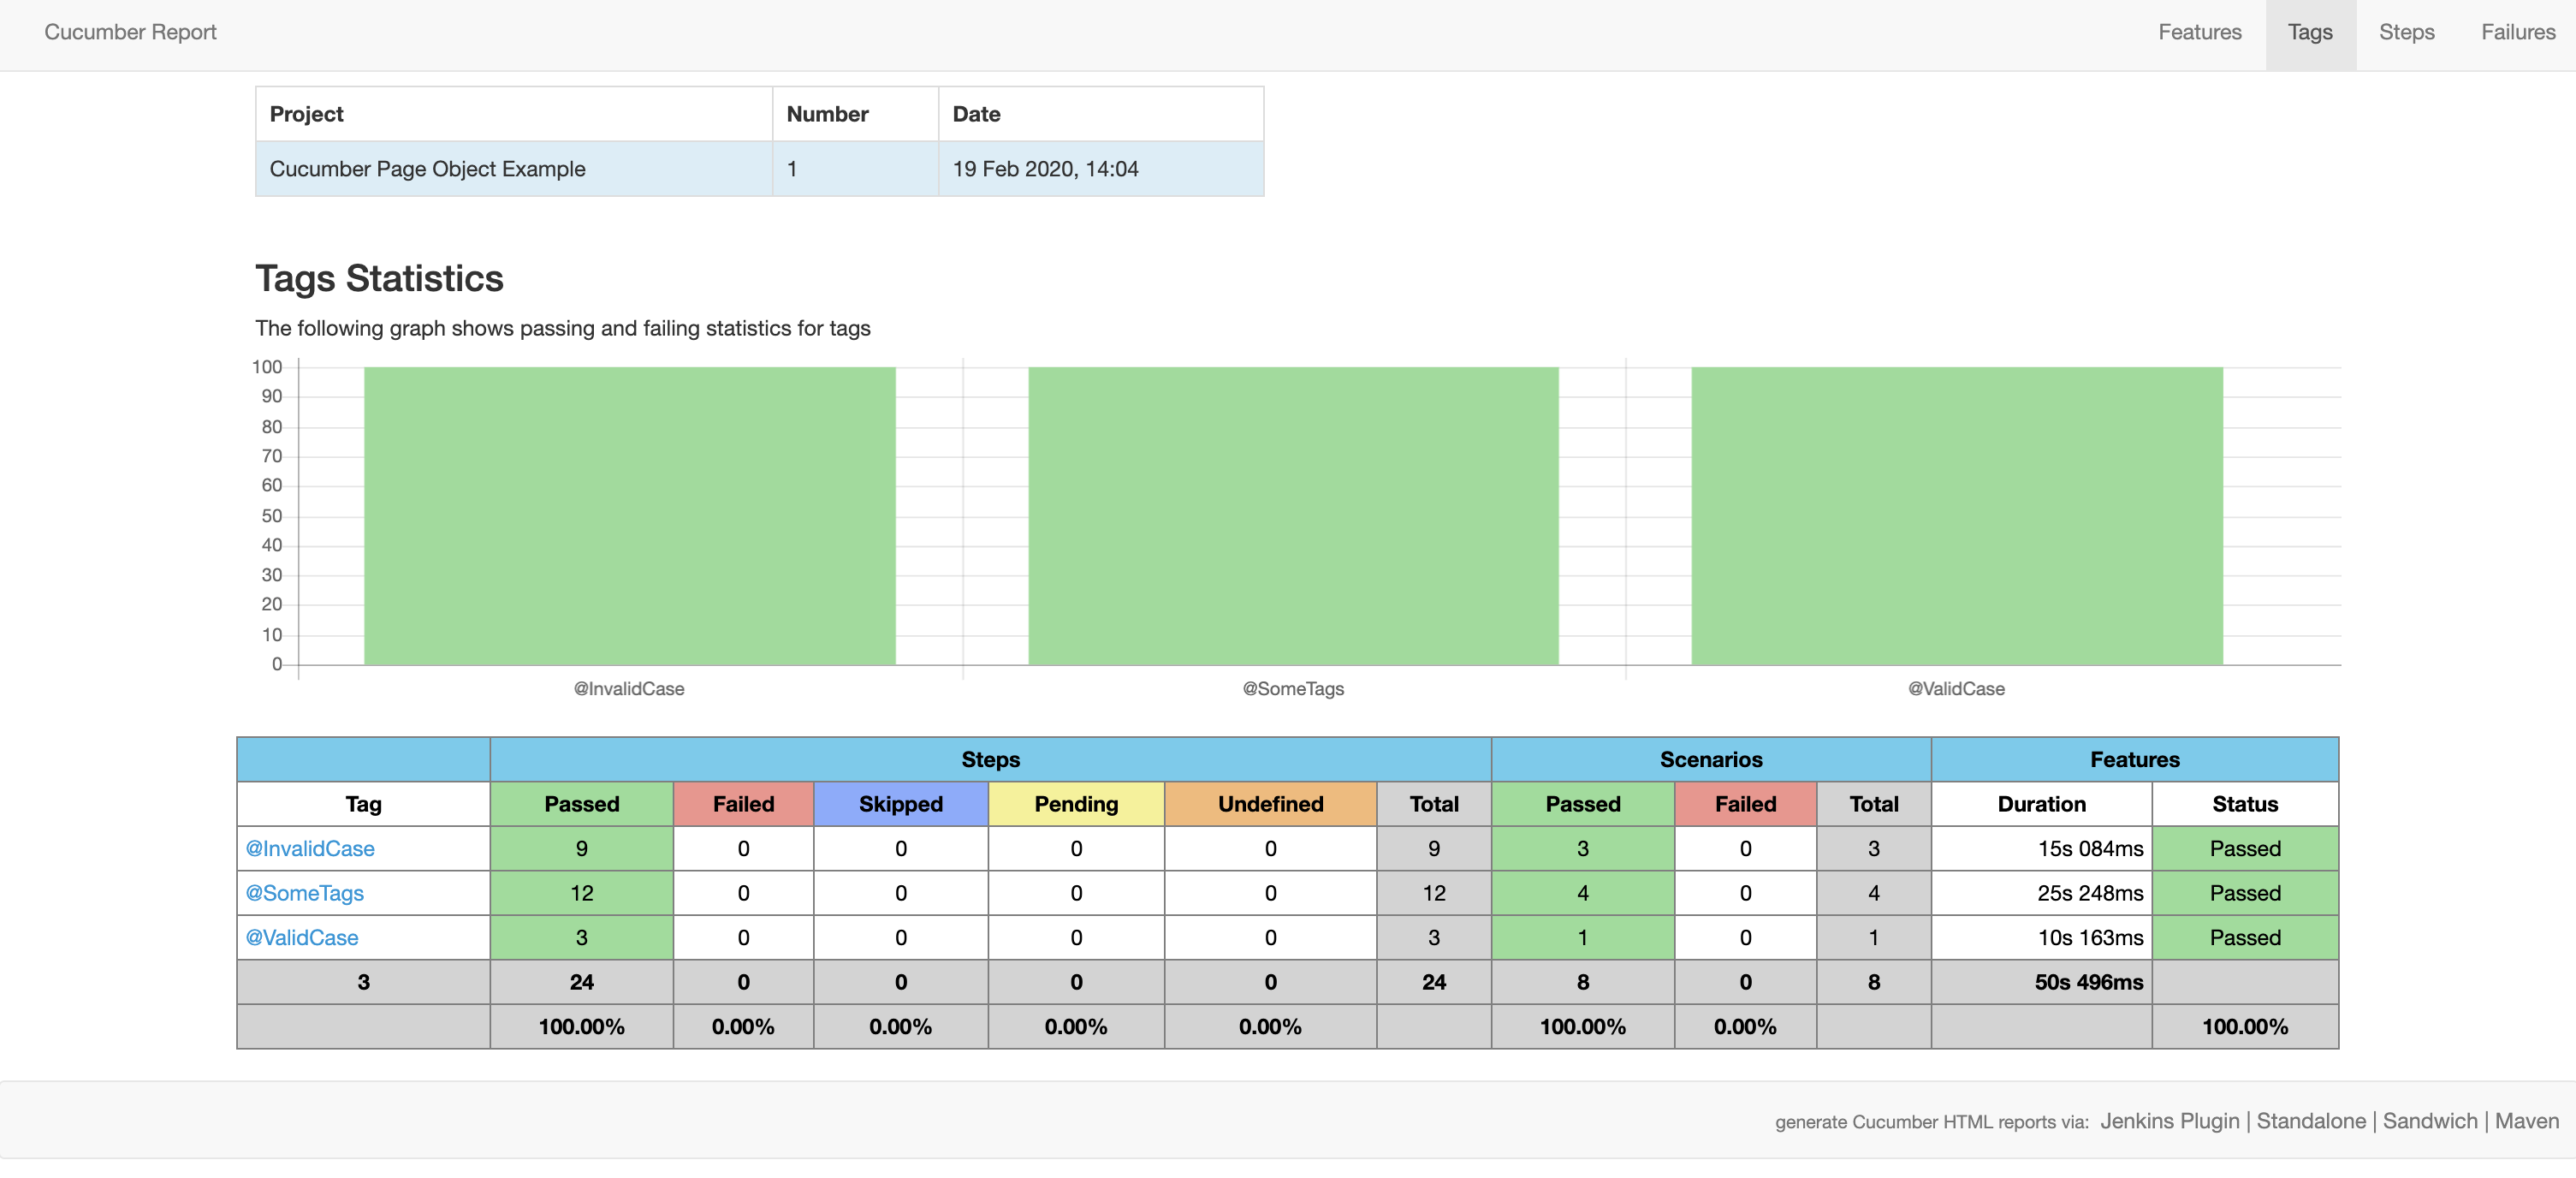
Task: Open the @ValidCase tag link
Action: pyautogui.click(x=302, y=938)
